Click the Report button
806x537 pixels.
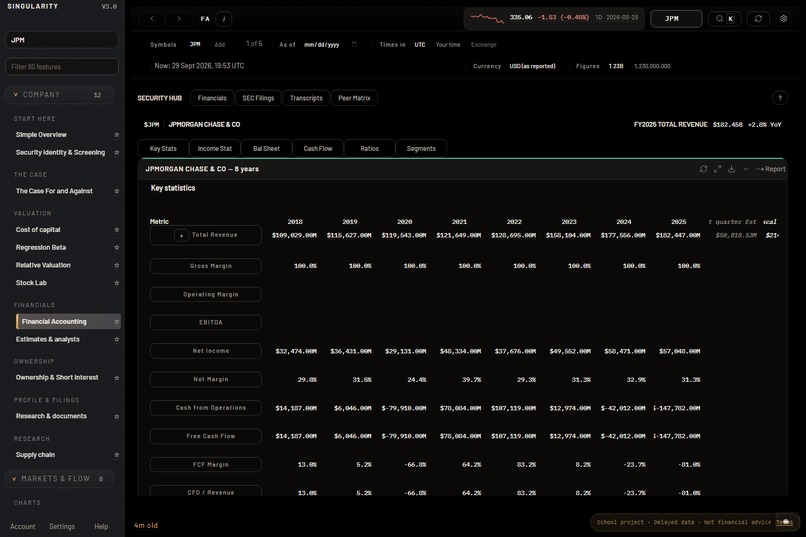771,169
